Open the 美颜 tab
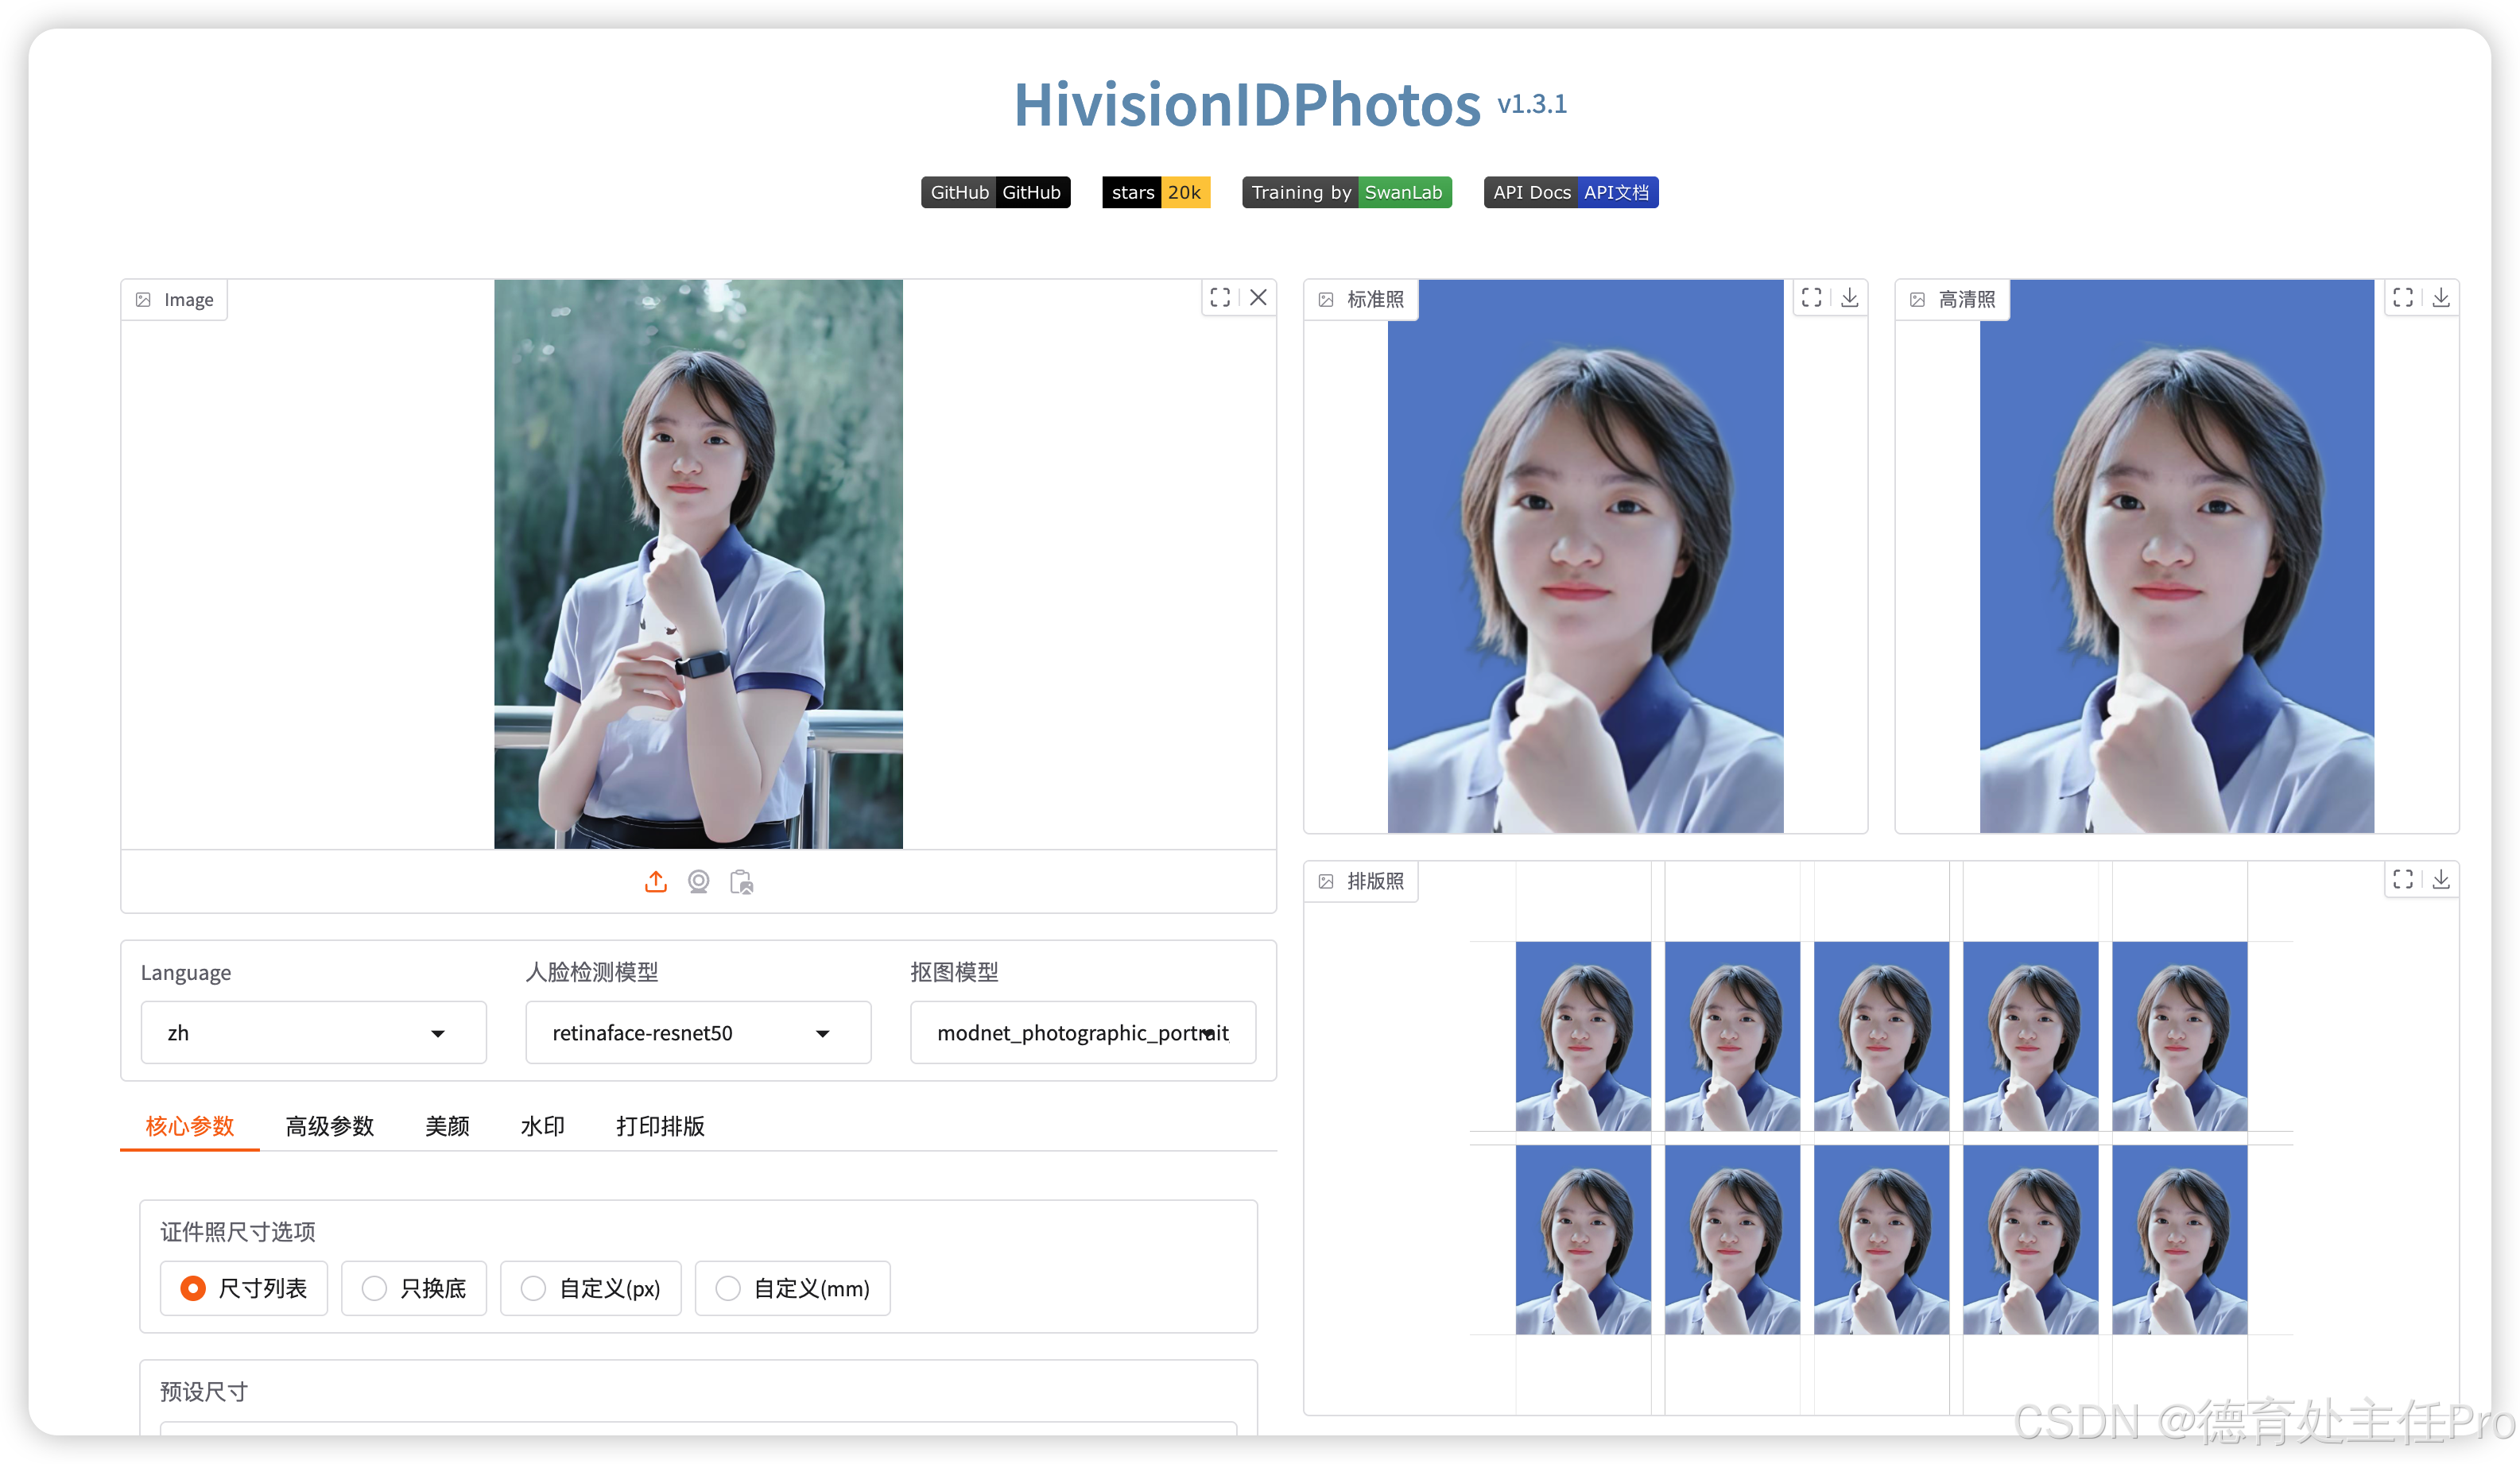2520x1464 pixels. click(x=447, y=1126)
